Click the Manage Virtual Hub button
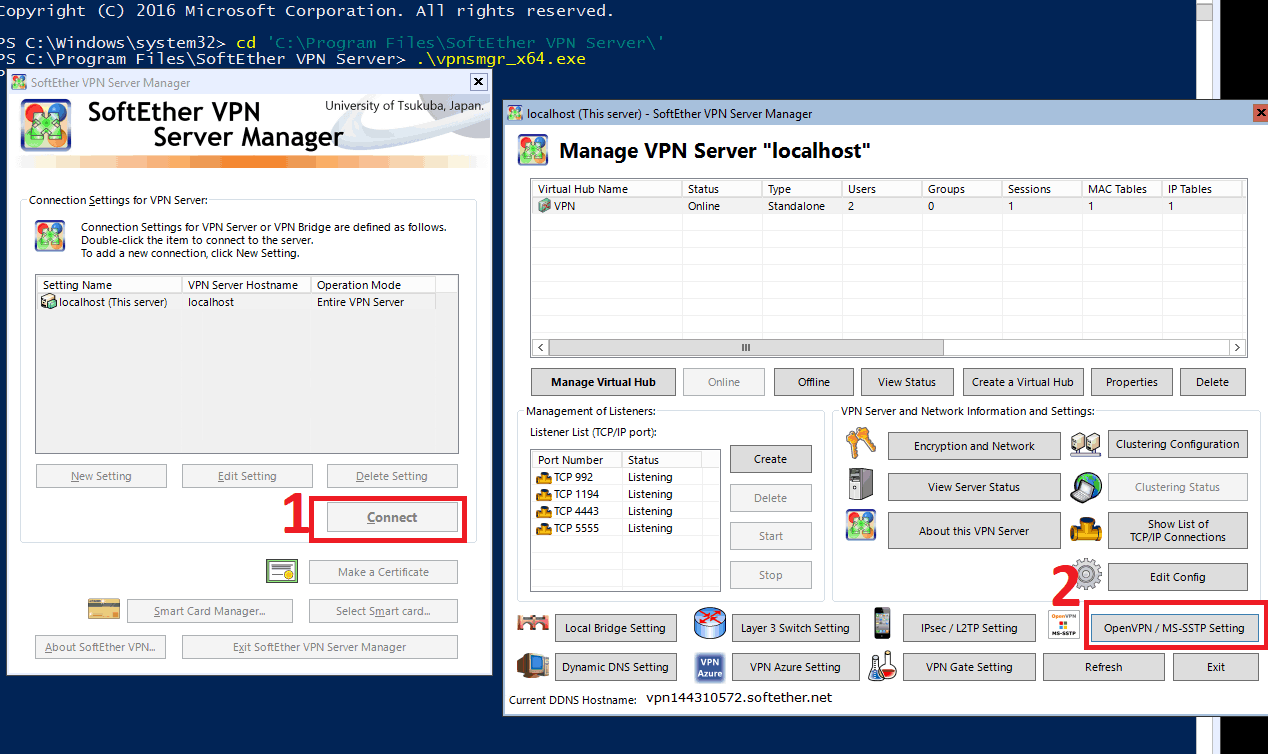Screen dimensions: 1268x754 603,382
